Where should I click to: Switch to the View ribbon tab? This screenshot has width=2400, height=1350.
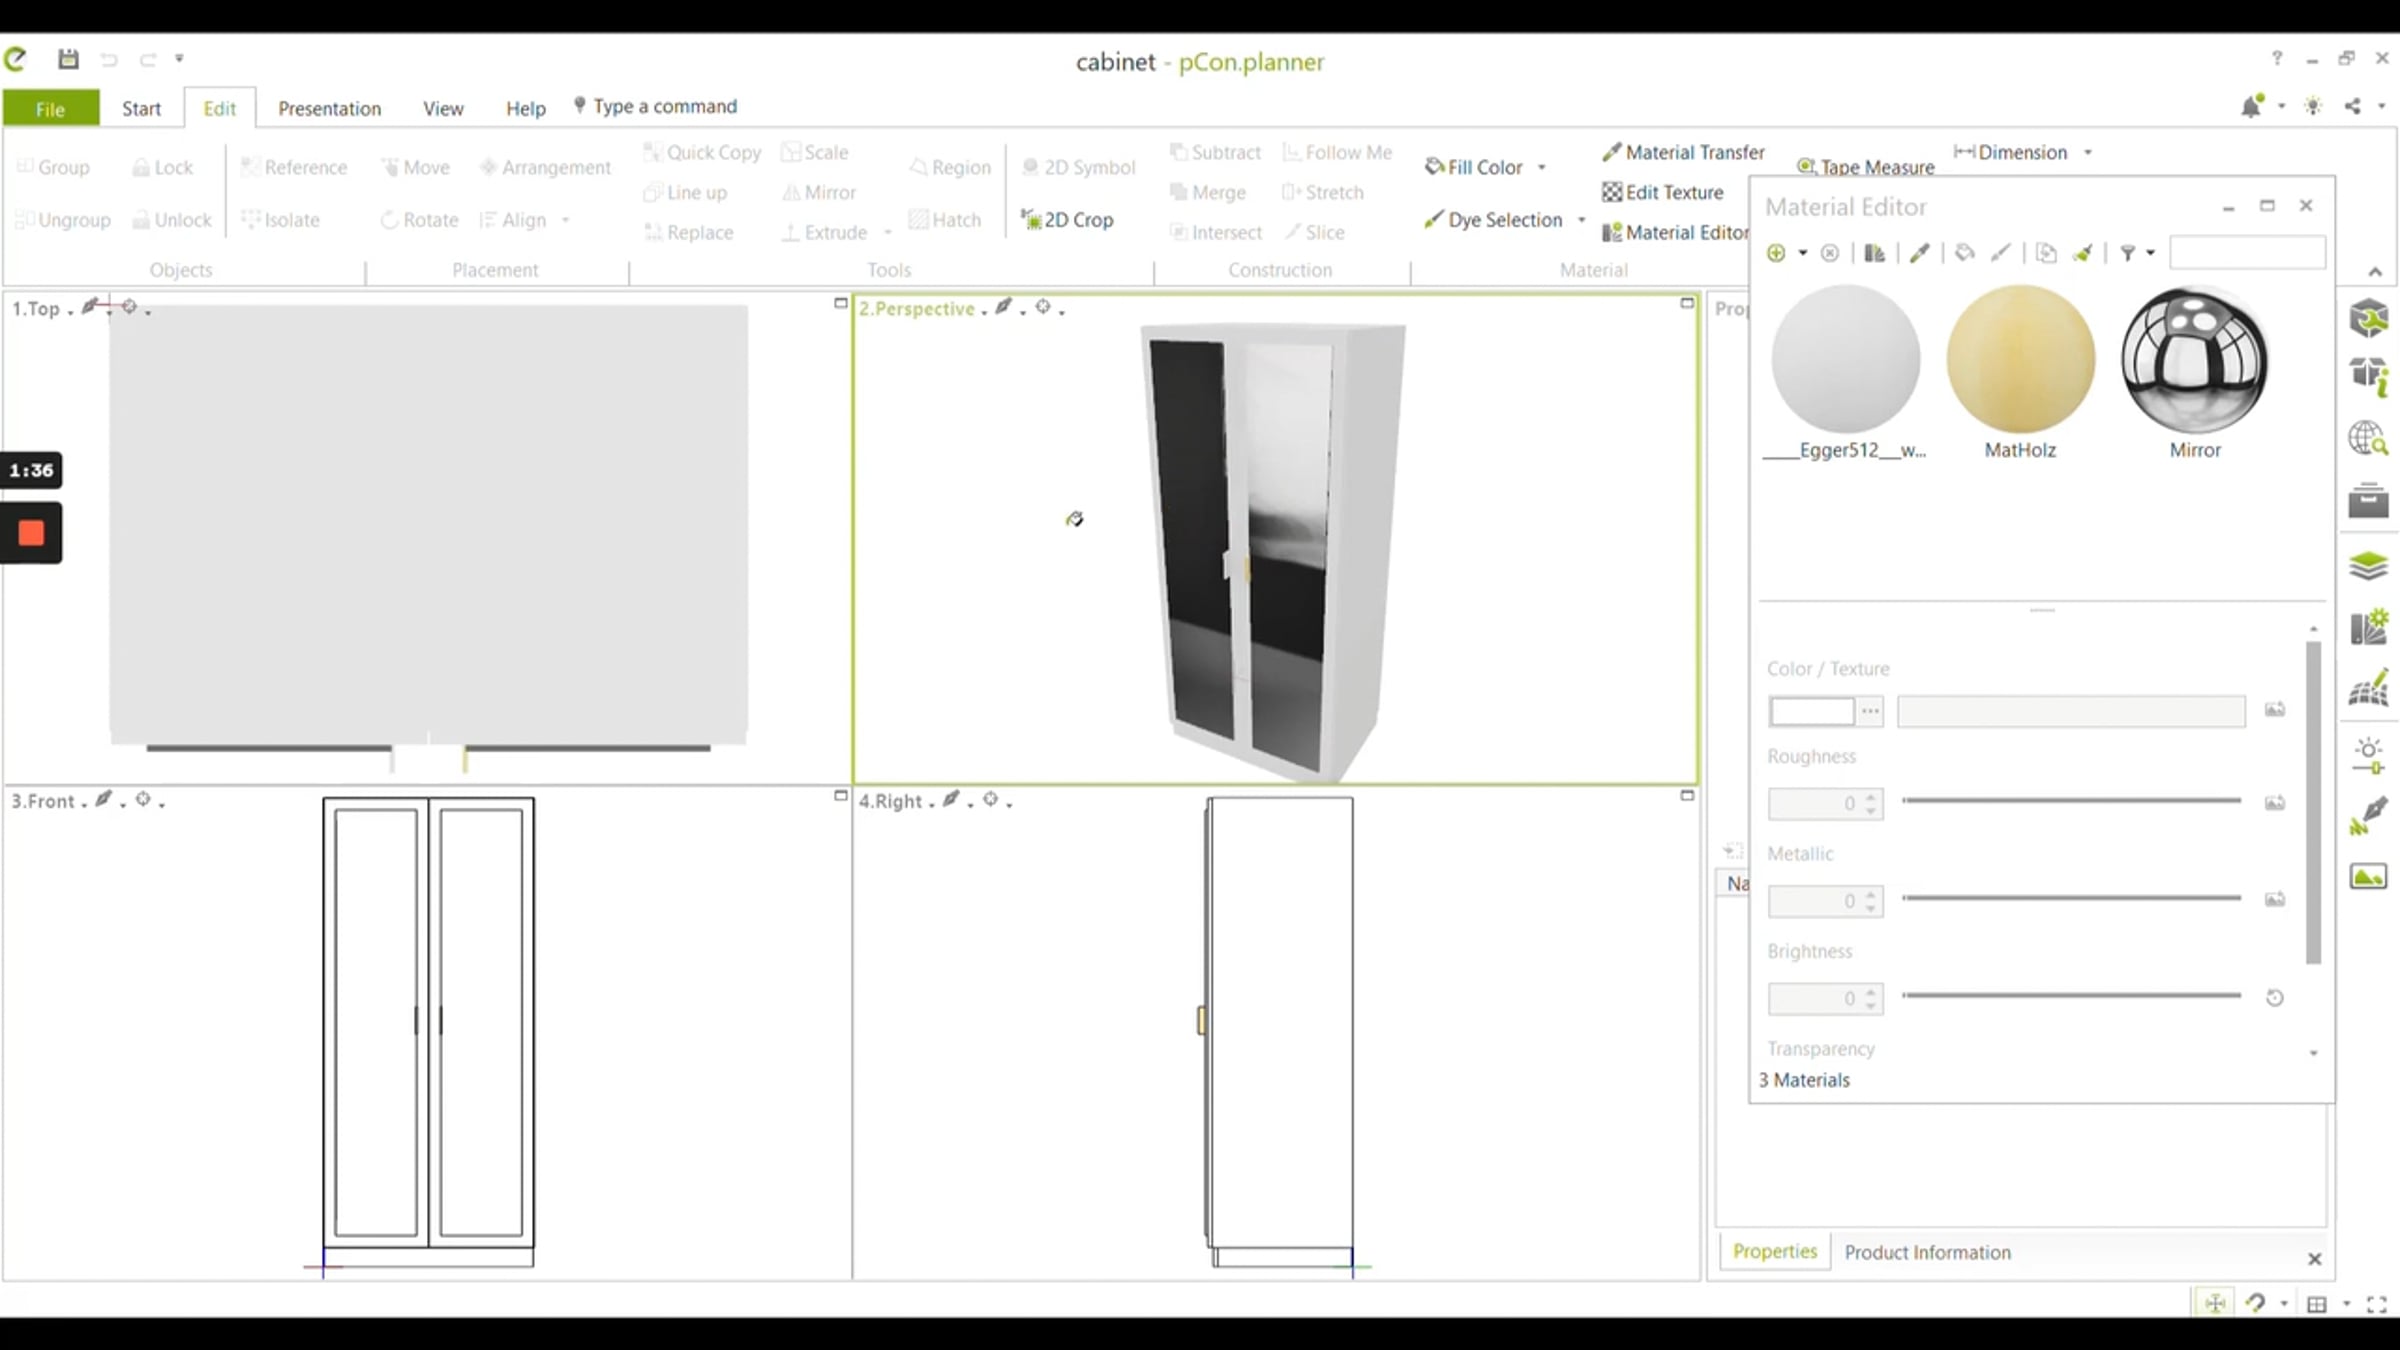pos(443,108)
